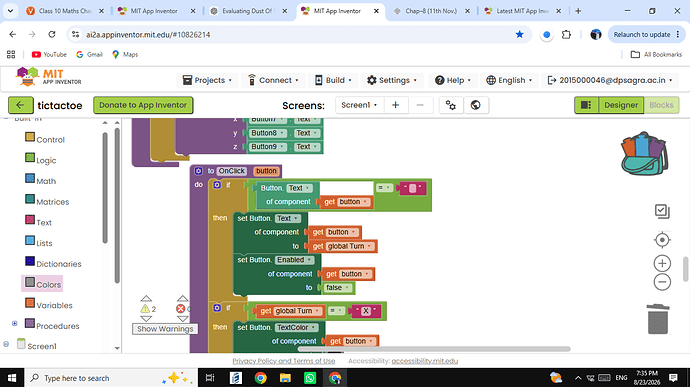Open WhatsApp from the taskbar
Image resolution: width=690 pixels, height=387 pixels.
click(310, 378)
